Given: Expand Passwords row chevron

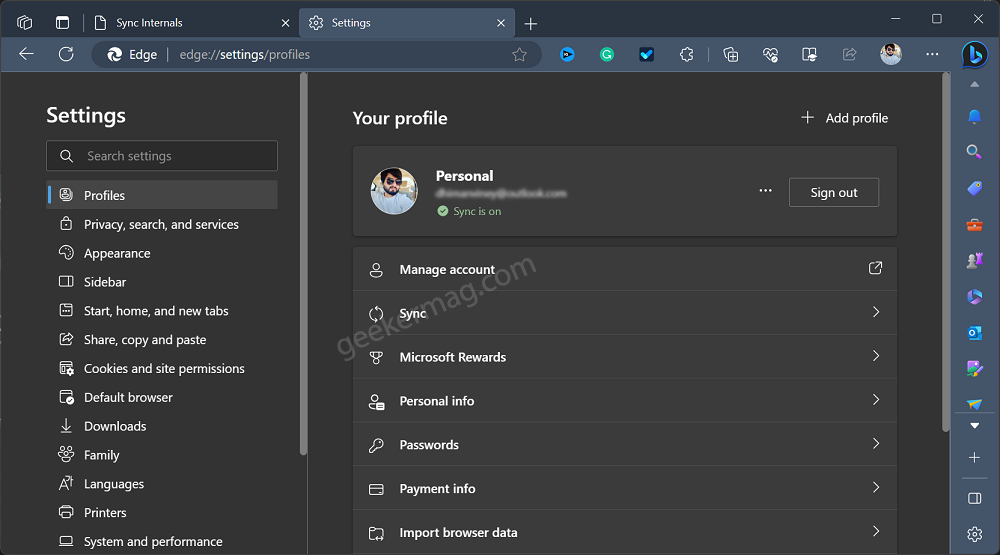Looking at the screenshot, I should pyautogui.click(x=876, y=443).
